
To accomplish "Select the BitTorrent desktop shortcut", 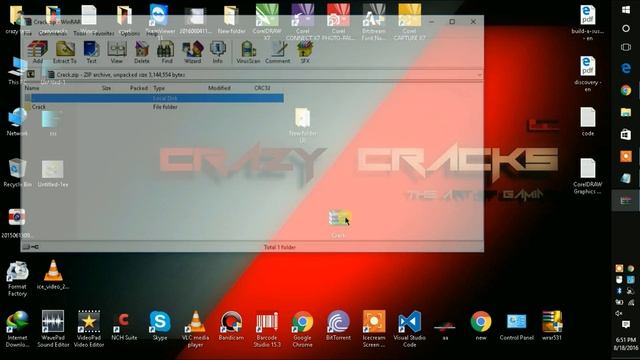I will [338, 326].
